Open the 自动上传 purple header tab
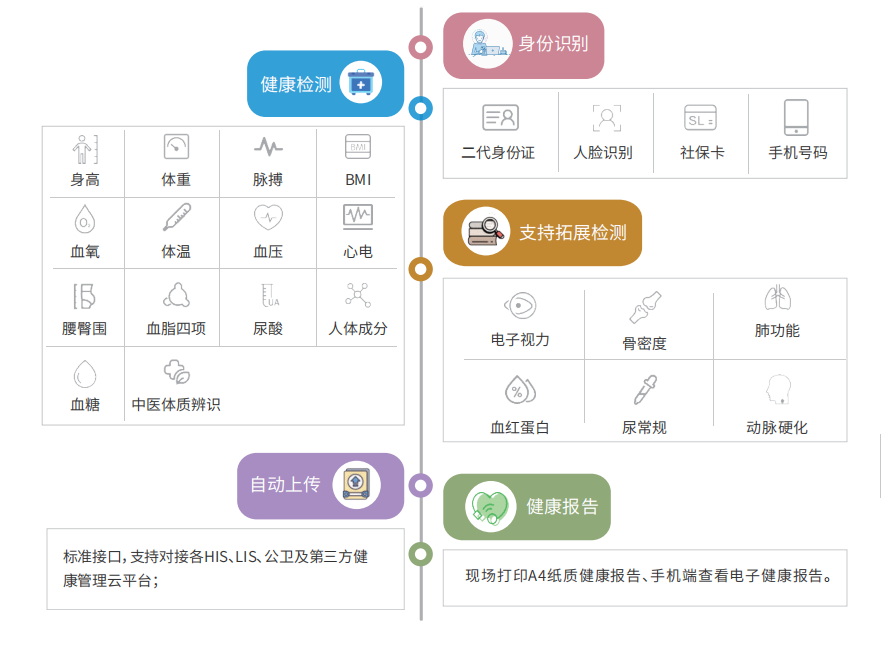Image resolution: width=882 pixels, height=649 pixels. 320,485
